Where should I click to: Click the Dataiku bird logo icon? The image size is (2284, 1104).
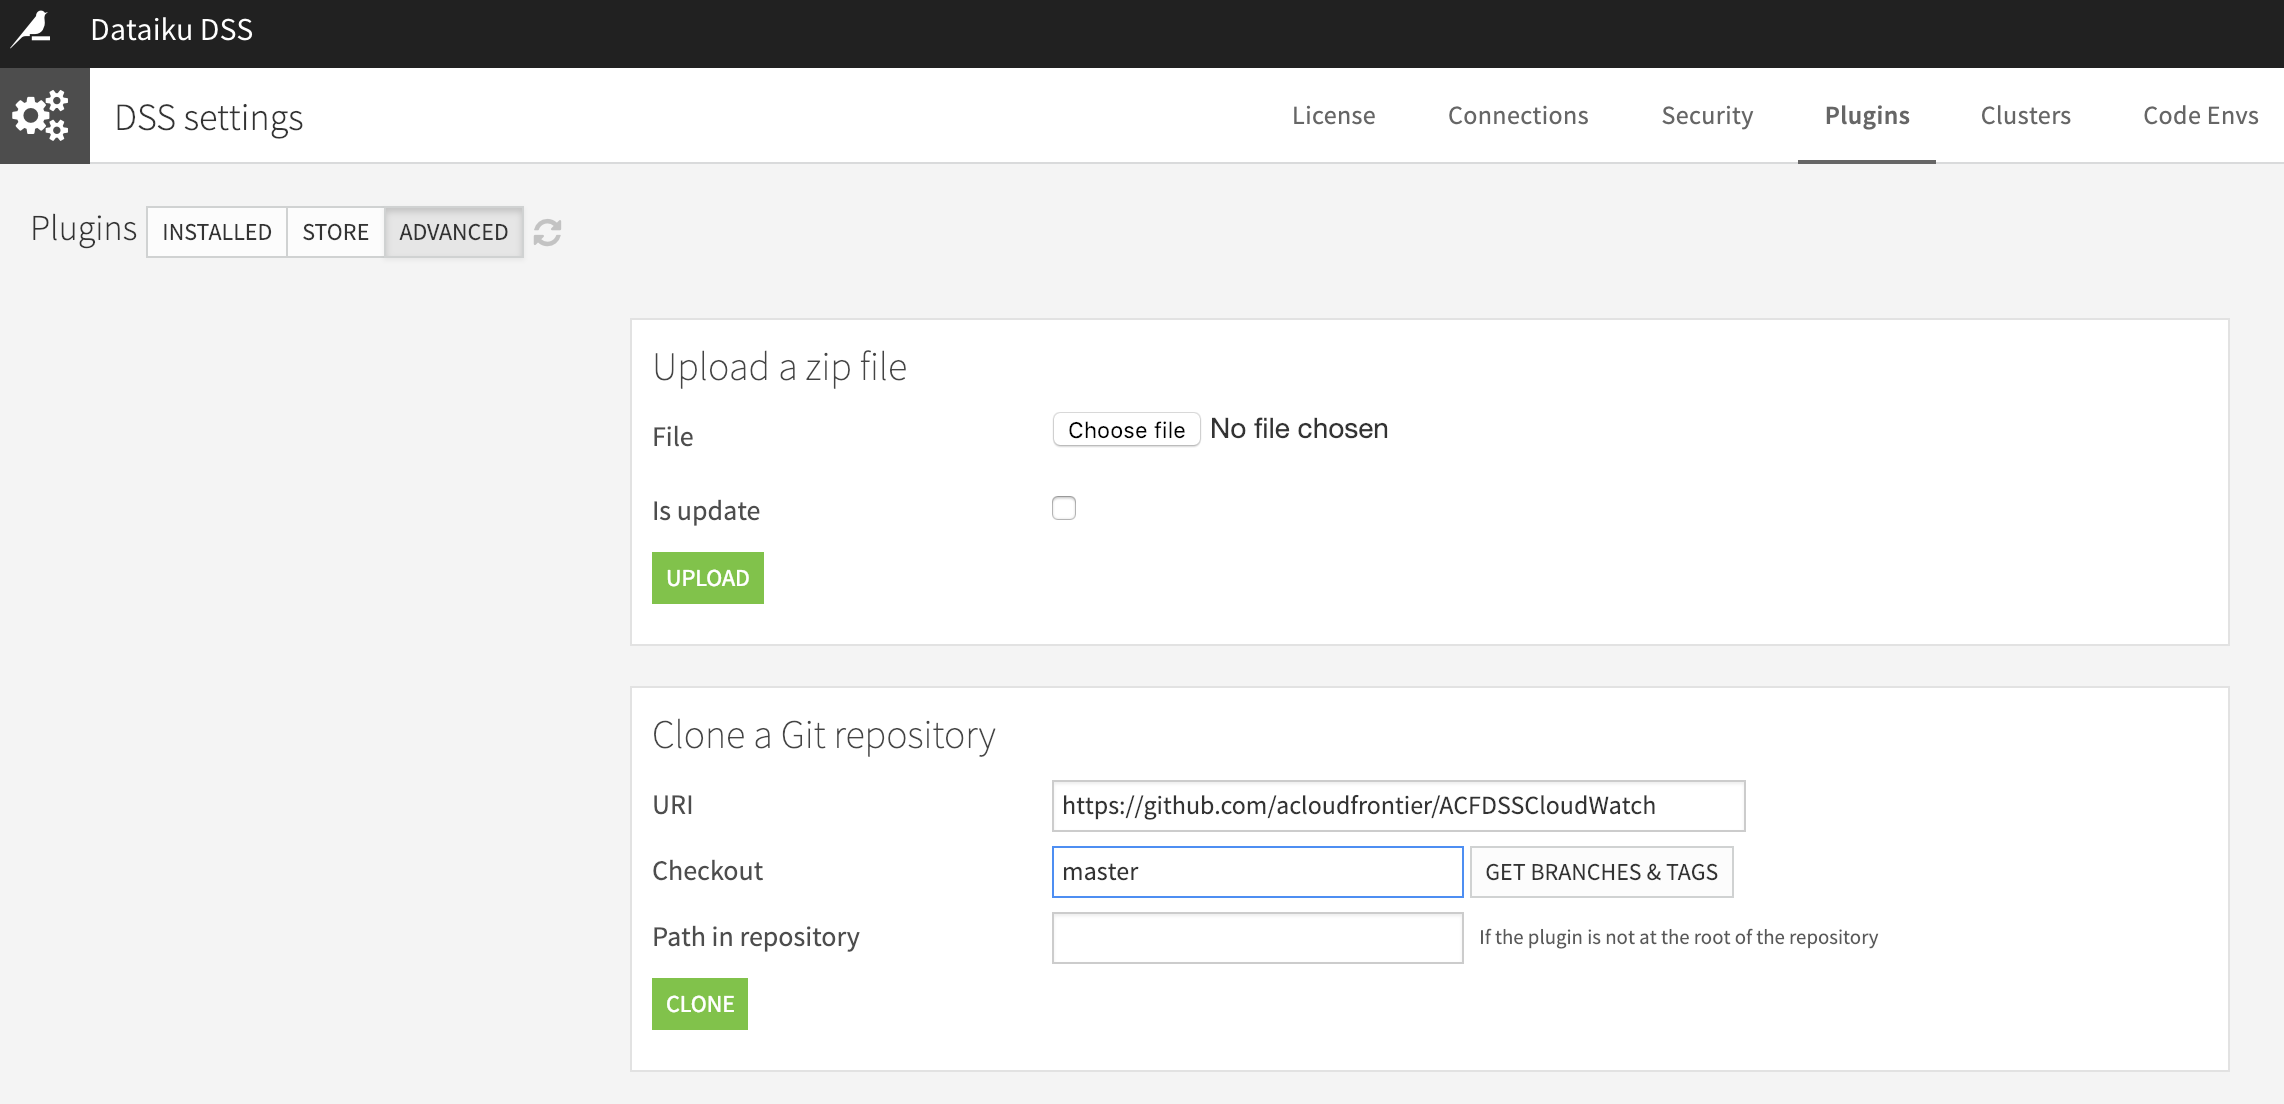[x=32, y=29]
